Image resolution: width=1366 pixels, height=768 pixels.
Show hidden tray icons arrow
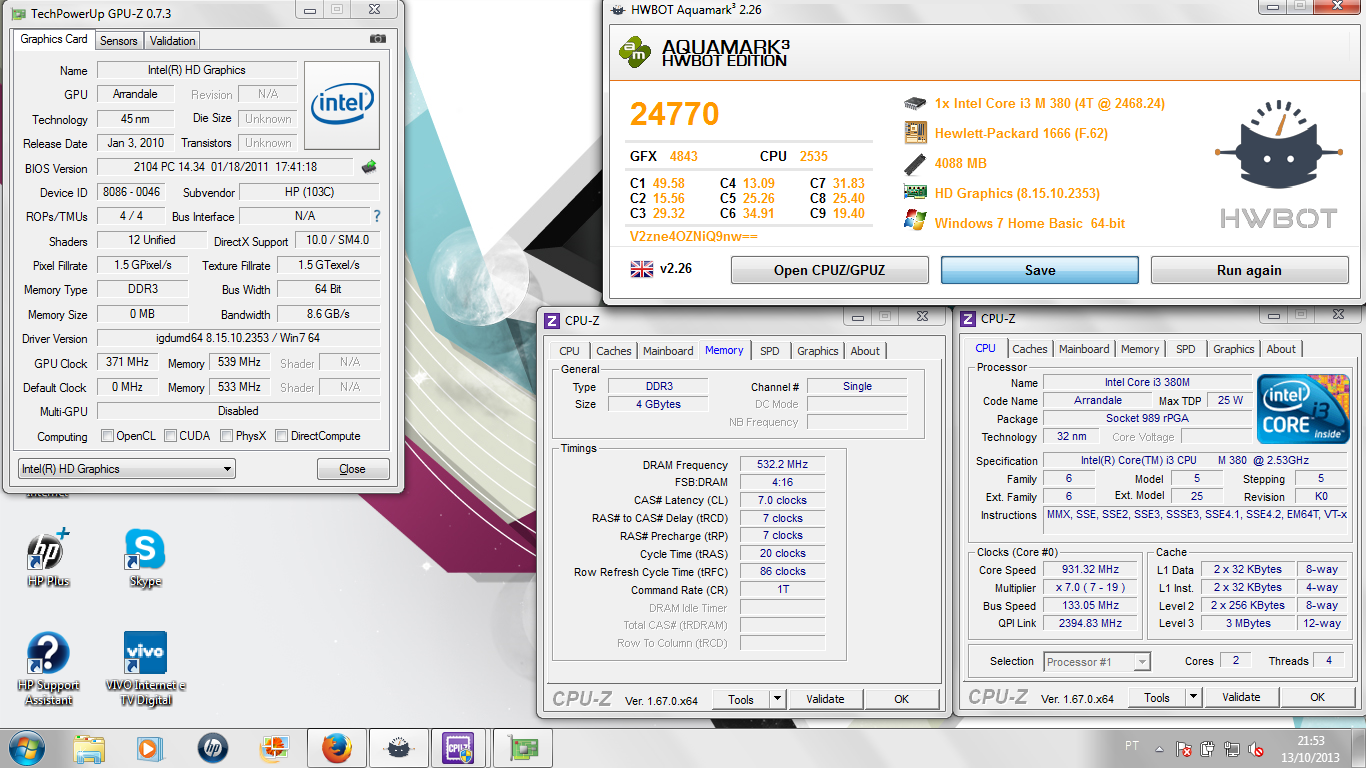pos(1160,748)
